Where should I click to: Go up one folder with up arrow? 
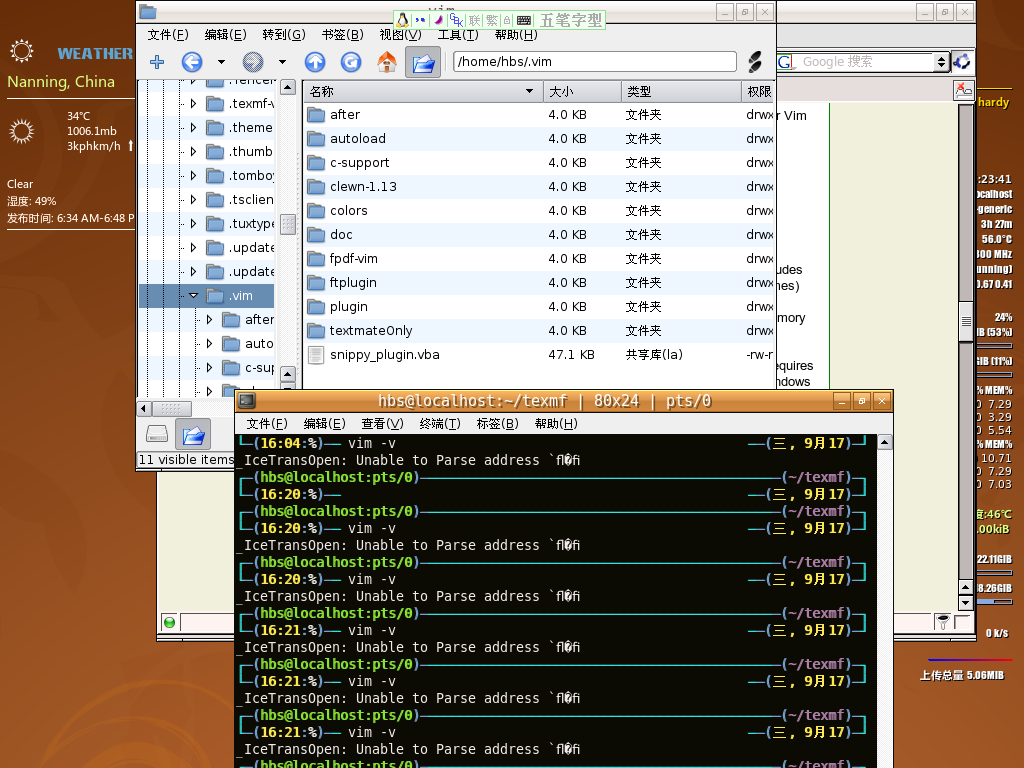[x=315, y=62]
